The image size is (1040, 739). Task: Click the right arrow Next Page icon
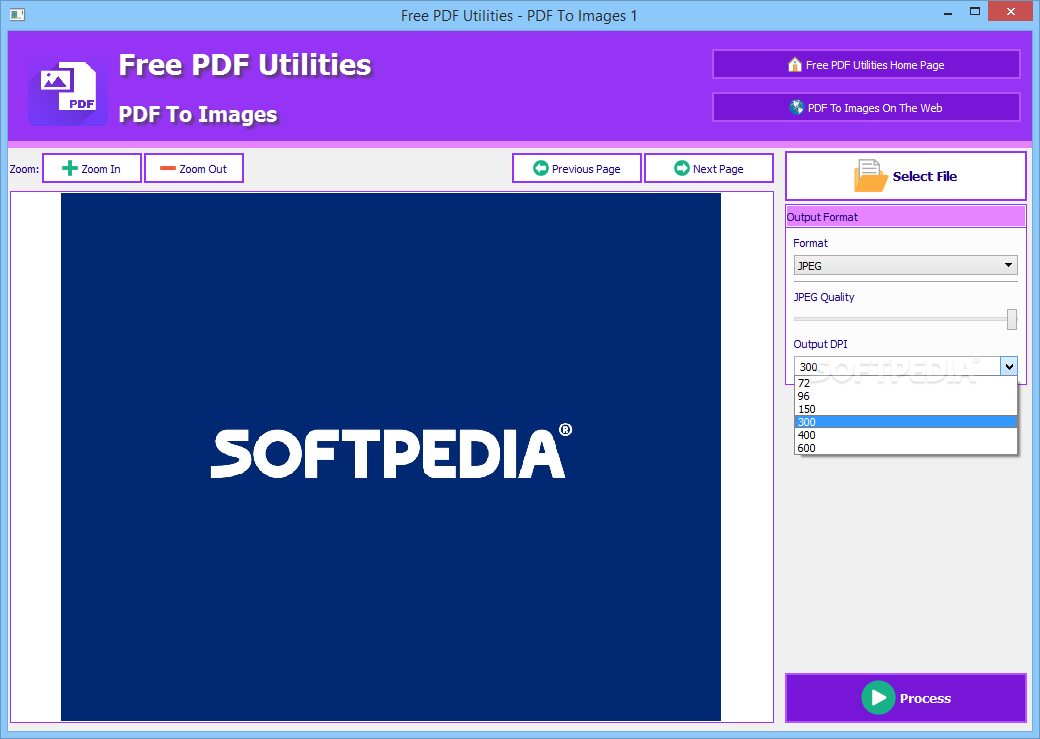point(682,168)
